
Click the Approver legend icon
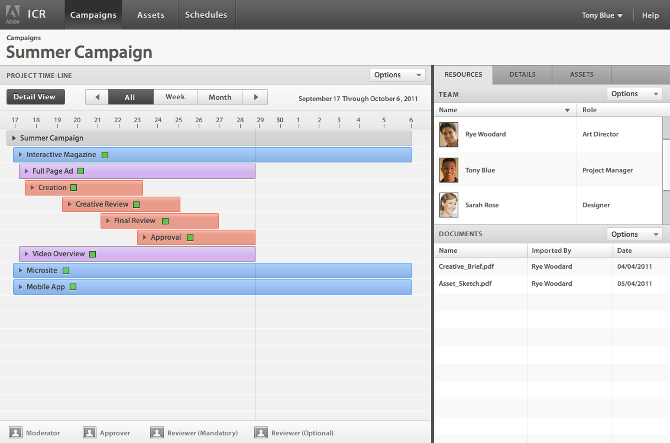pyautogui.click(x=90, y=432)
